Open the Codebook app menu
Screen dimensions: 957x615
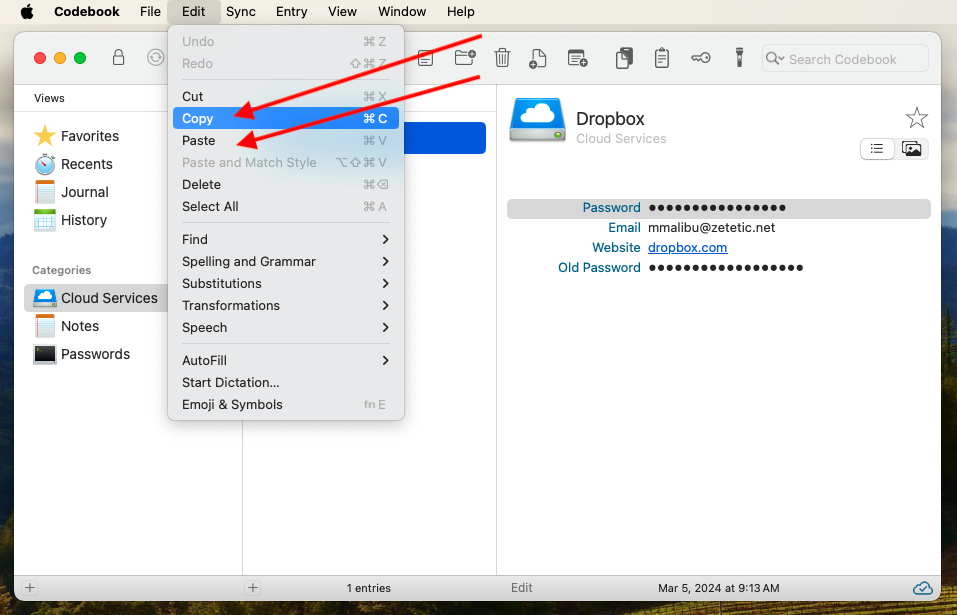(87, 12)
